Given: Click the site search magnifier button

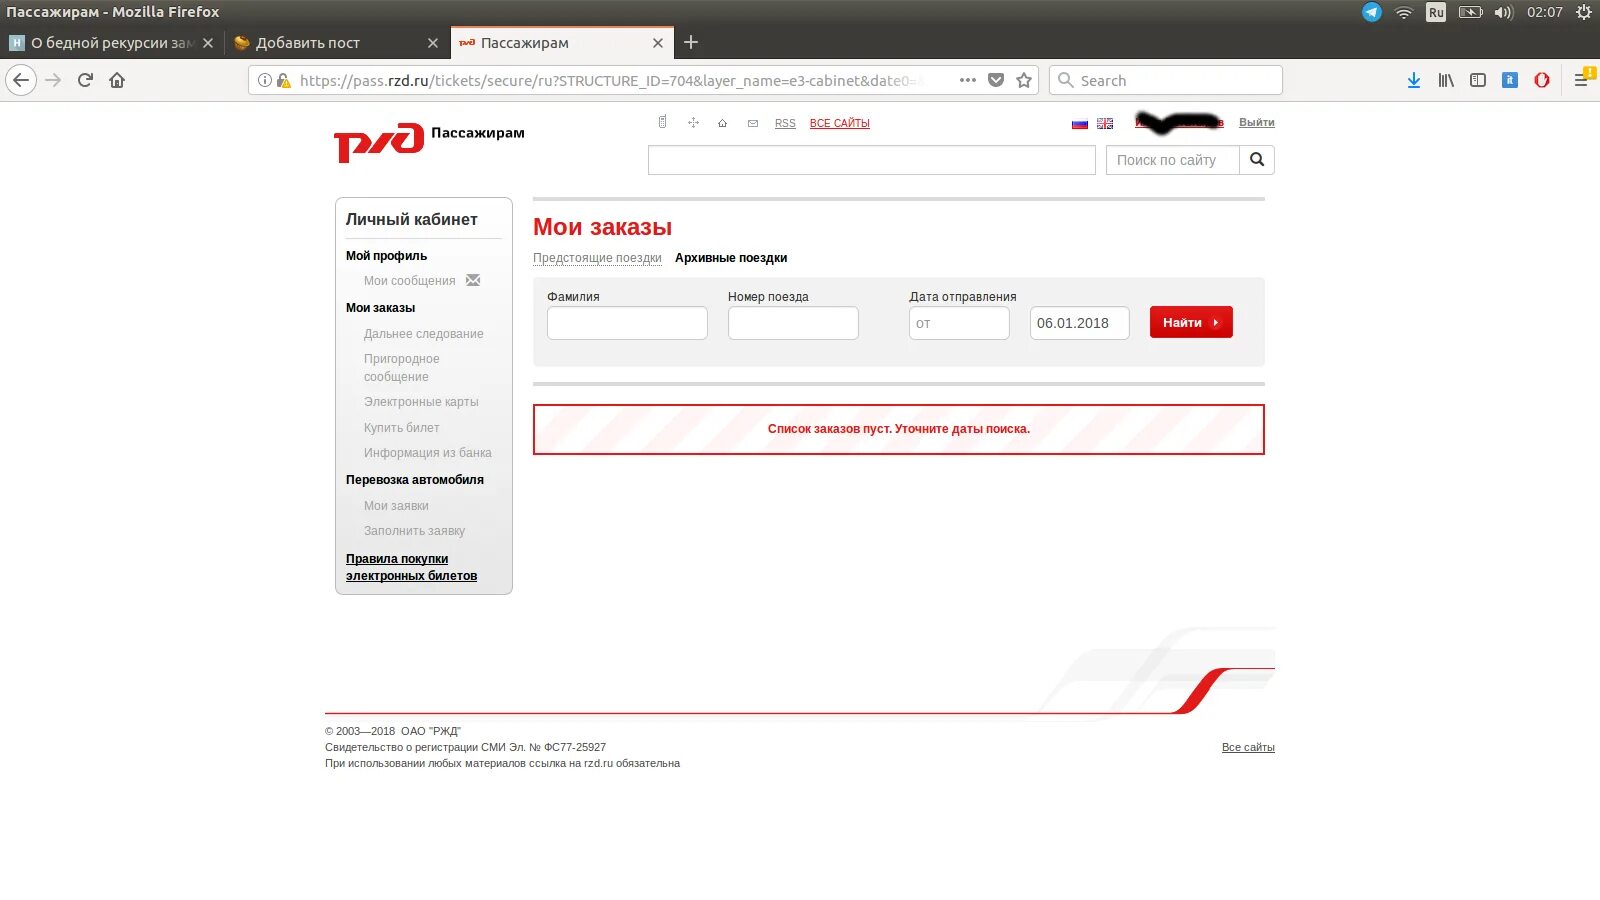Looking at the screenshot, I should pos(1257,160).
